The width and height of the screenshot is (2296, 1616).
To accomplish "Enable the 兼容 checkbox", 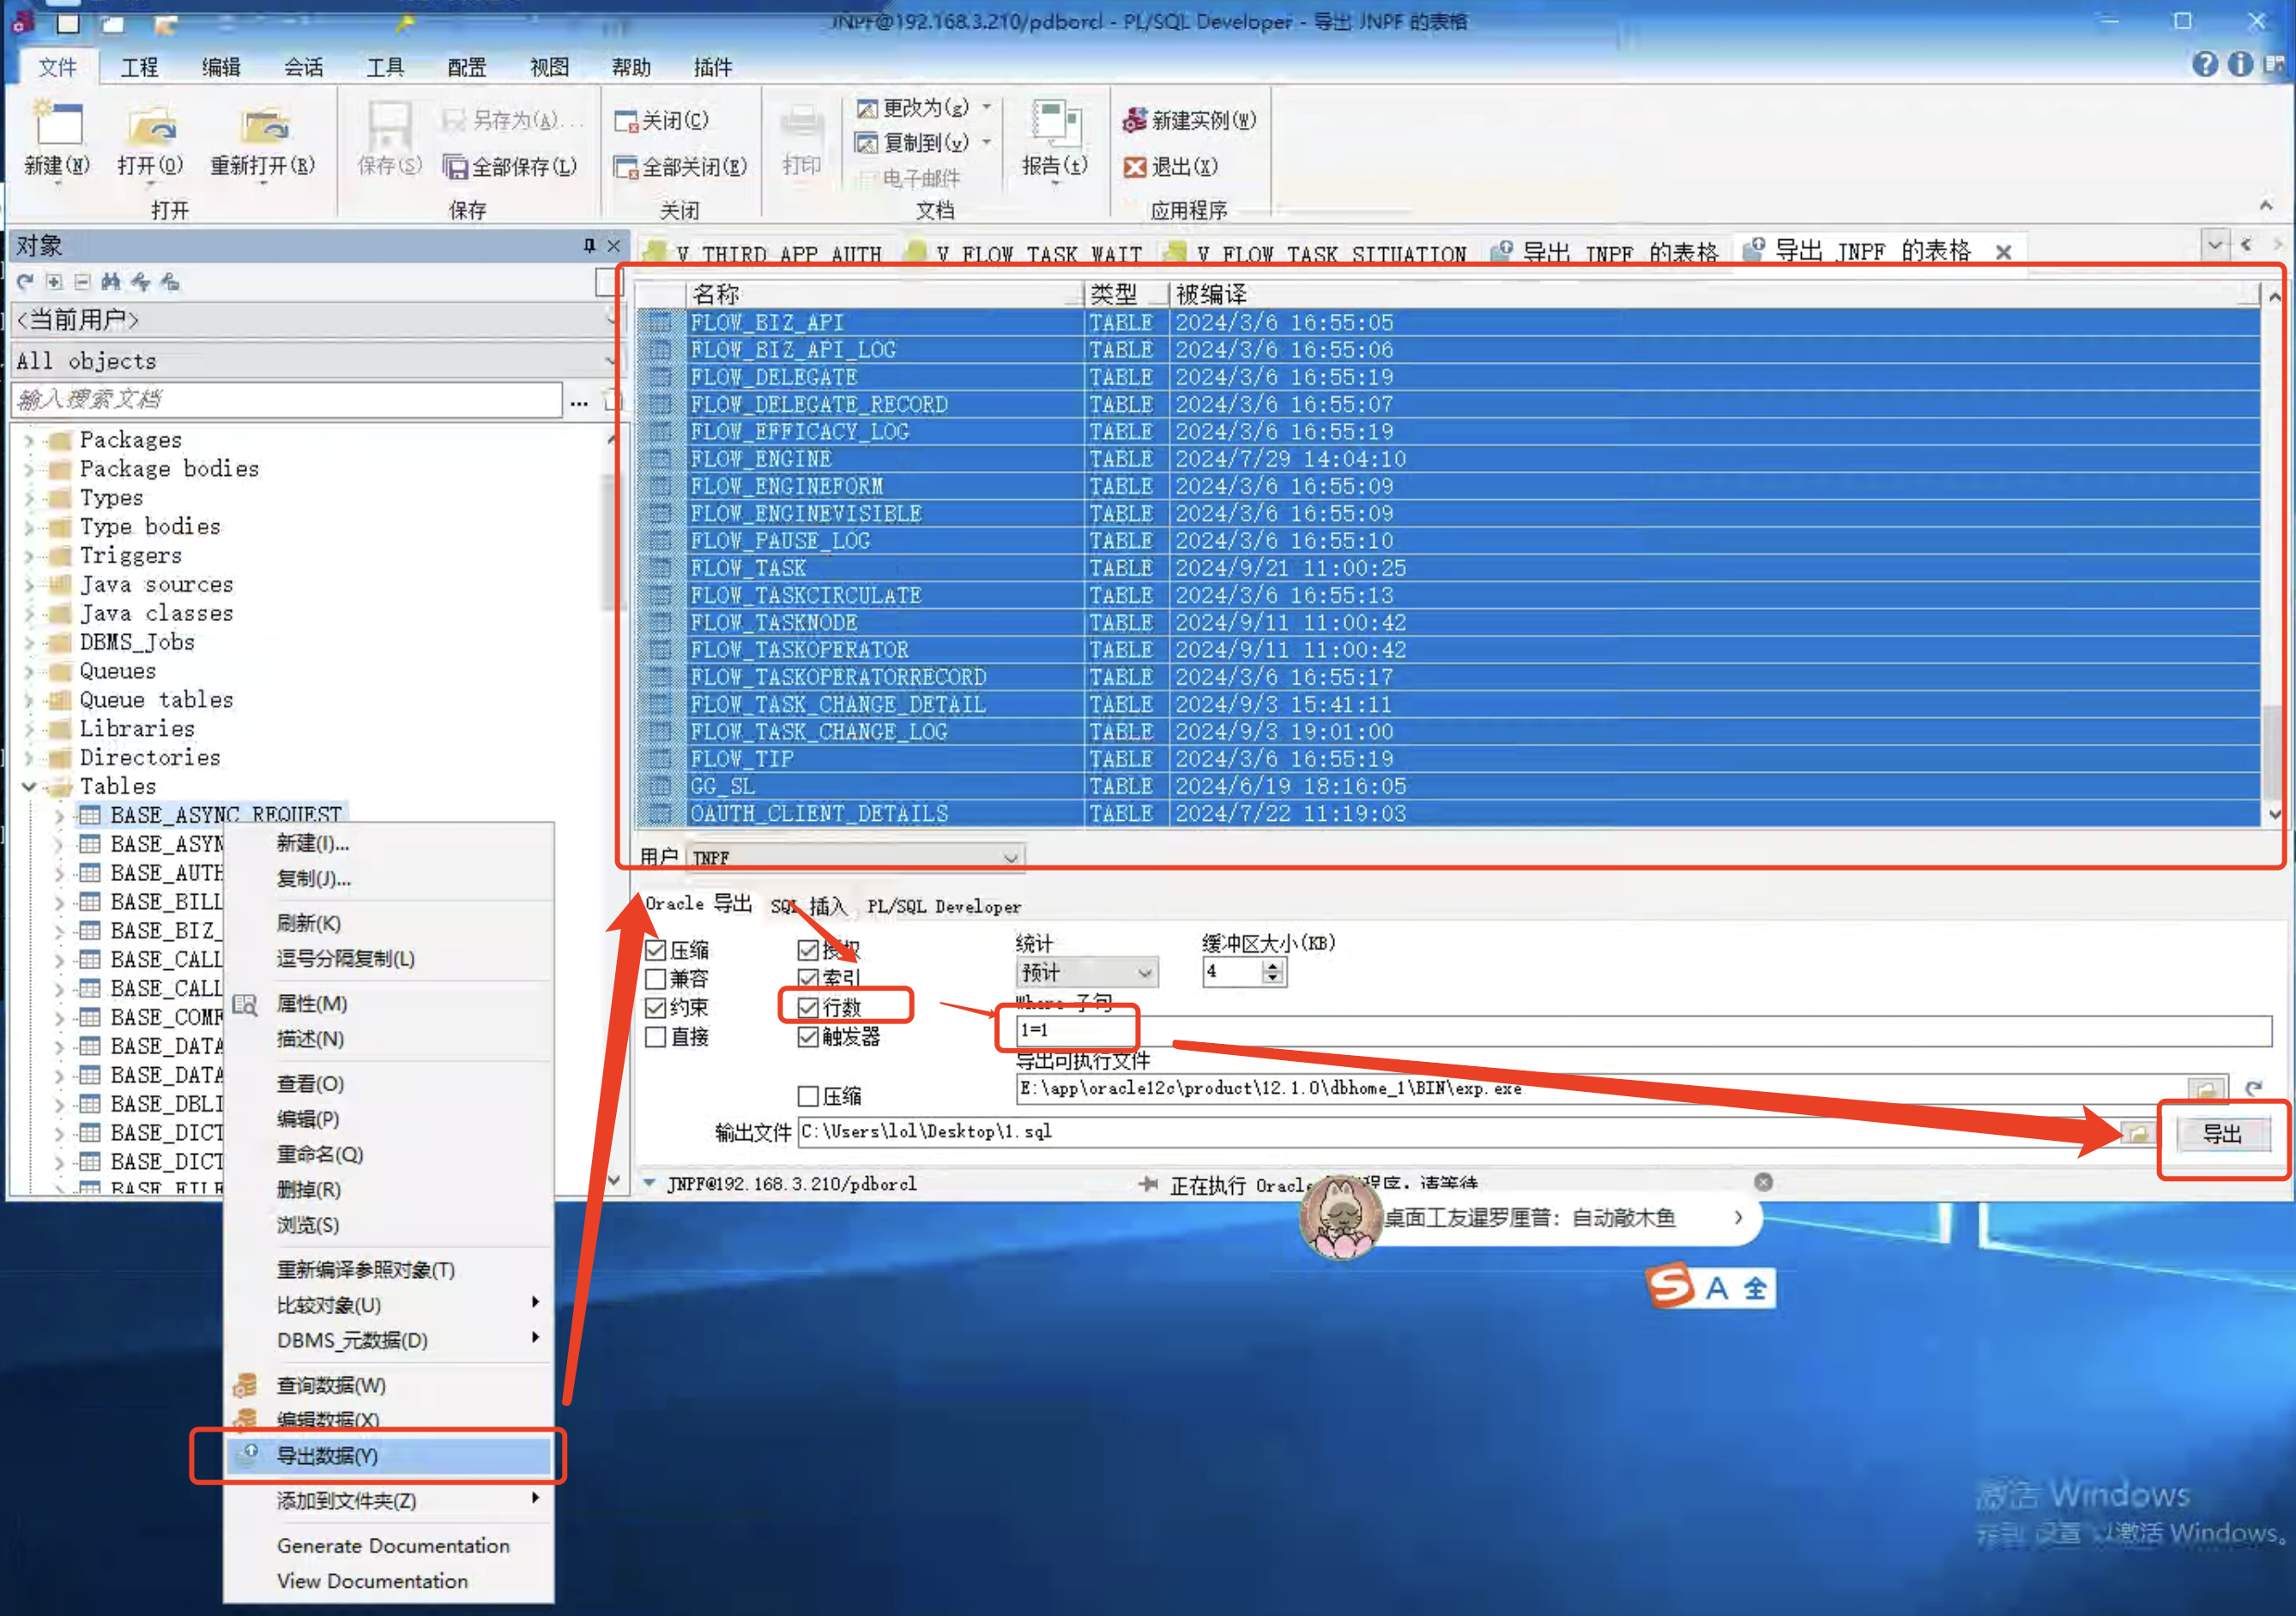I will click(x=657, y=979).
